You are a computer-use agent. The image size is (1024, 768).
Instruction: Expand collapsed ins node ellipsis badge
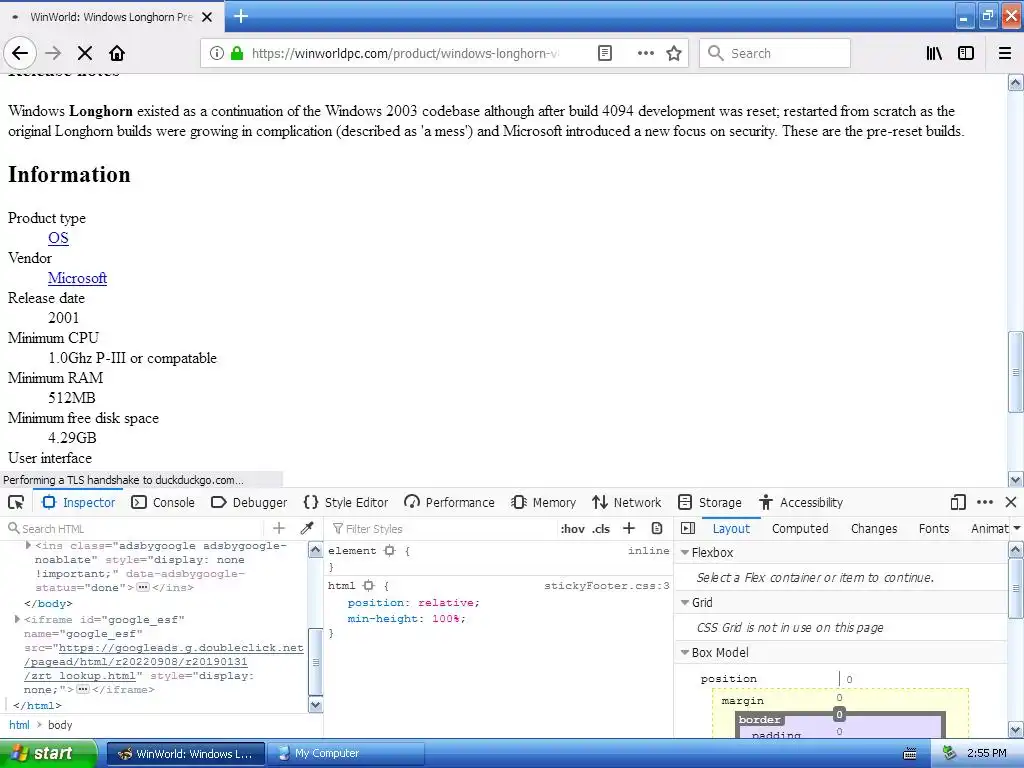(143, 587)
